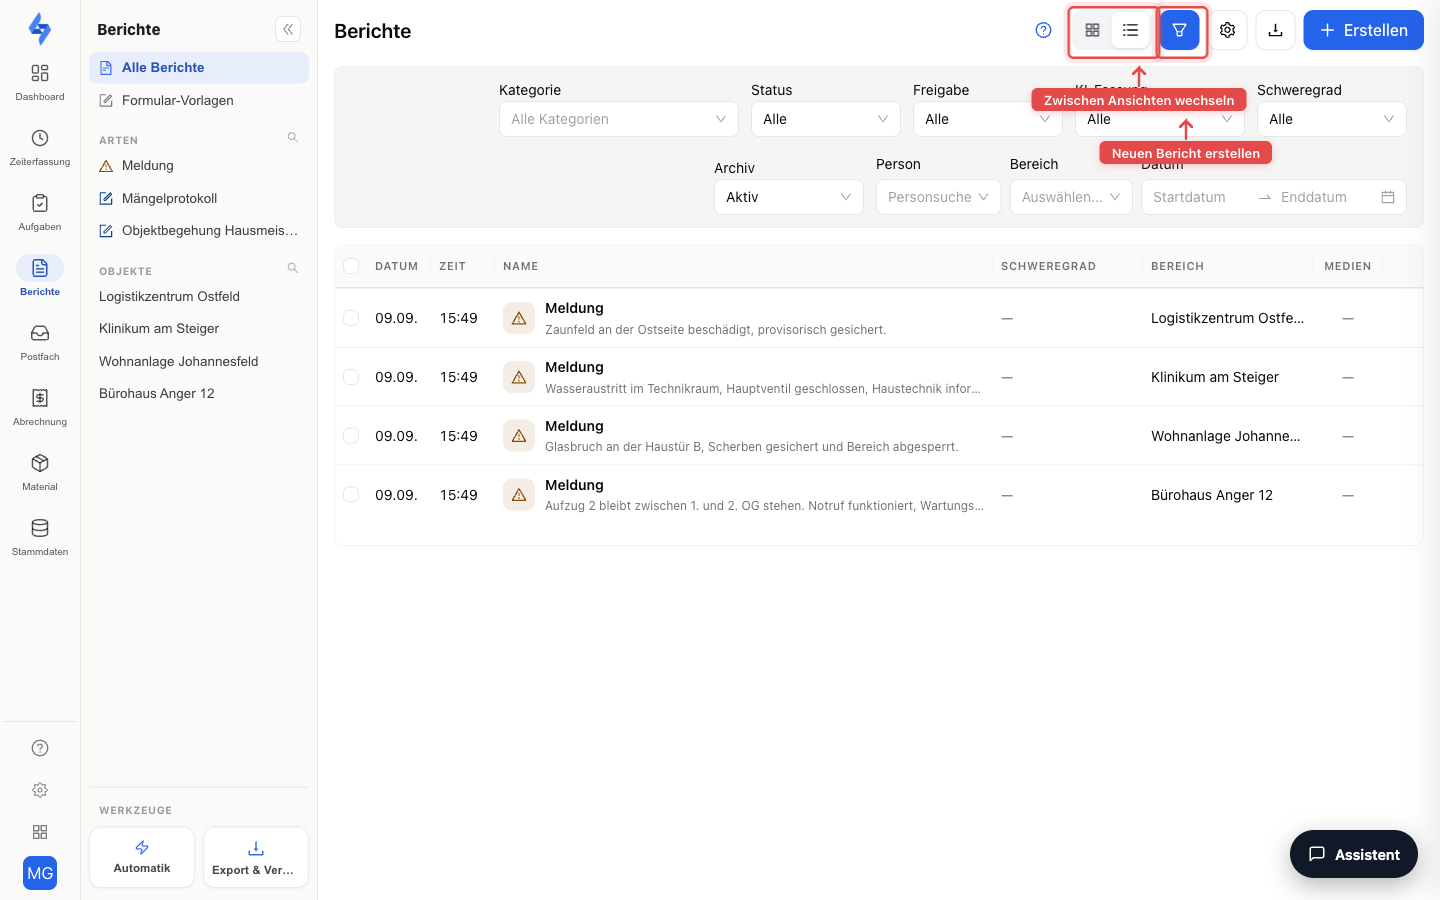Filter by Mängelprotokoll type
1440x900 pixels.
pos(199,198)
